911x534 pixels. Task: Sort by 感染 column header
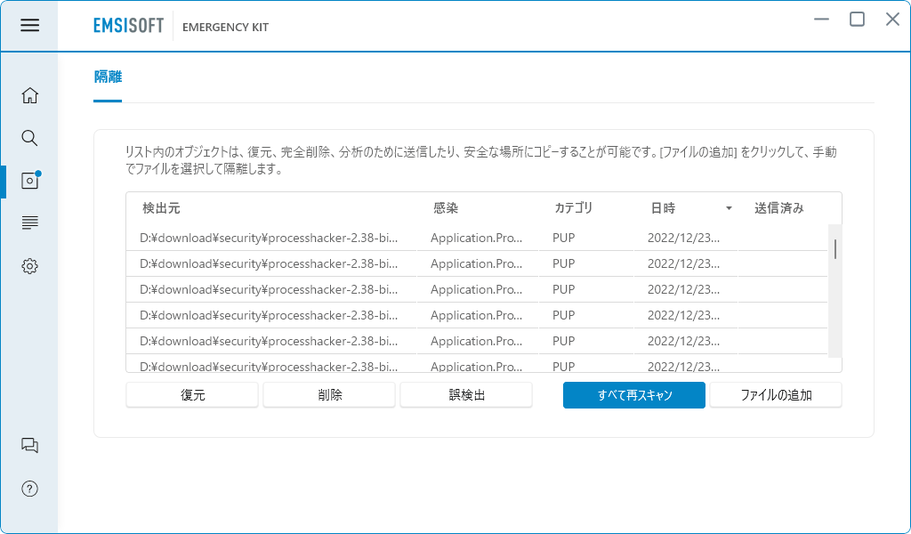coord(446,208)
